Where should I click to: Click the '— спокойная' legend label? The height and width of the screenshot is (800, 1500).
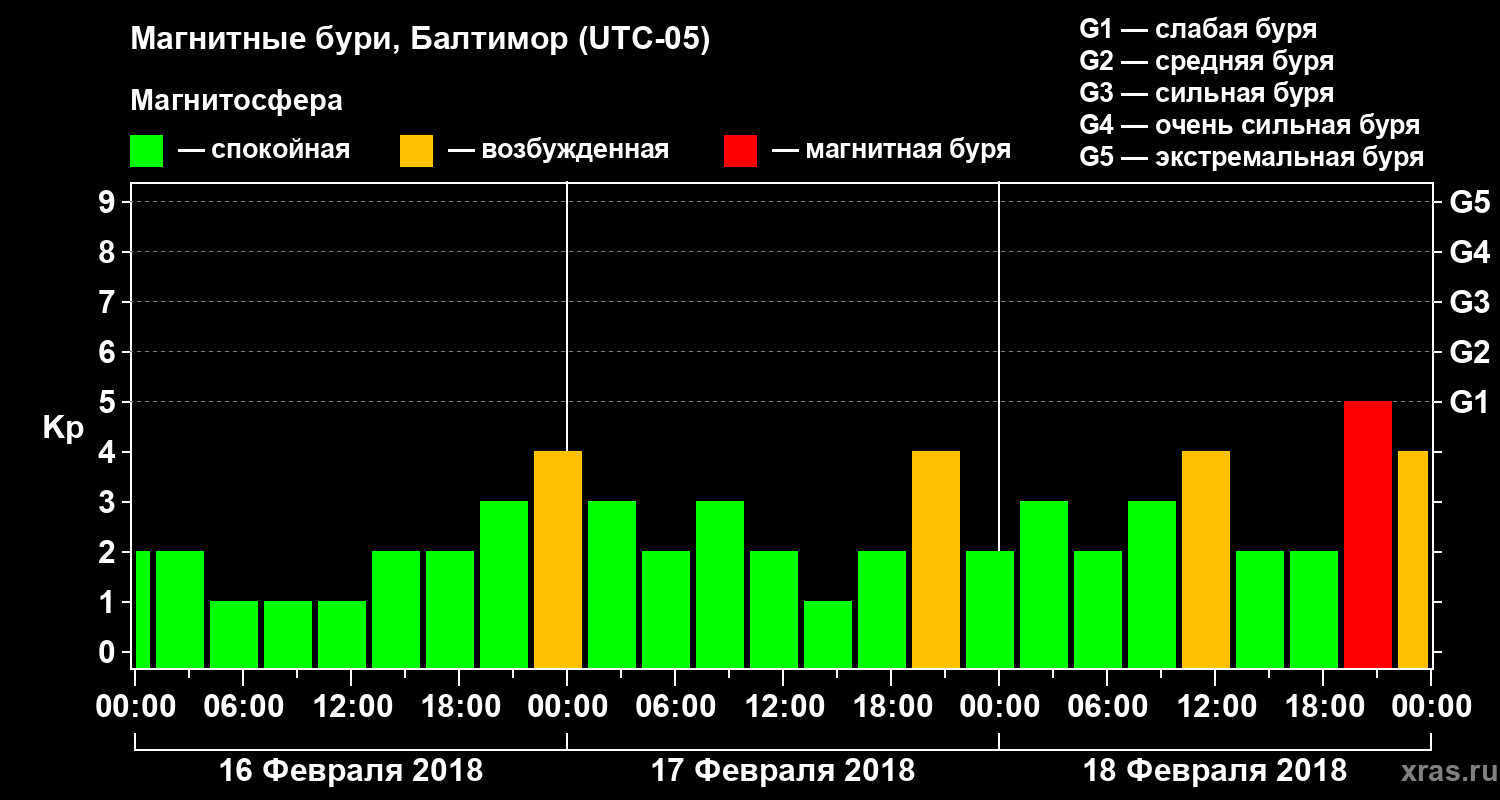click(x=264, y=151)
